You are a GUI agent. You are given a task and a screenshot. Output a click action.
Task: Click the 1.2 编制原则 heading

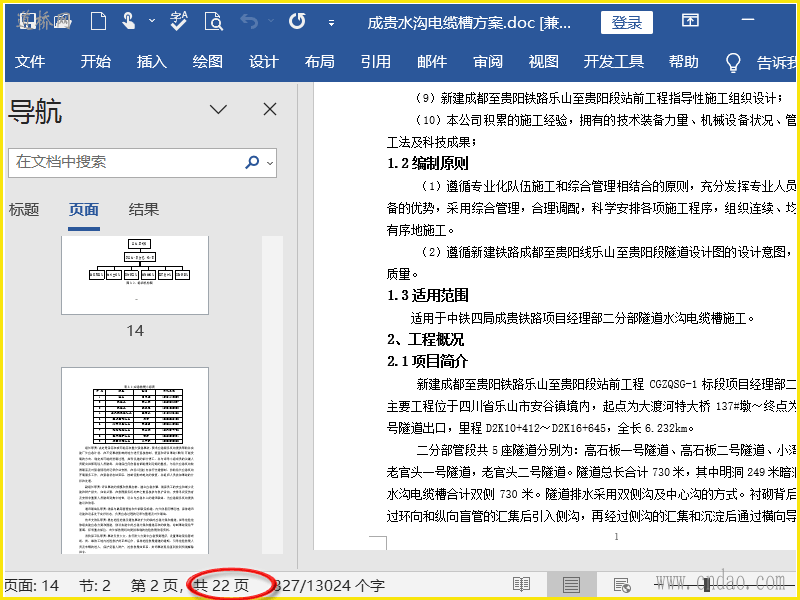428,163
